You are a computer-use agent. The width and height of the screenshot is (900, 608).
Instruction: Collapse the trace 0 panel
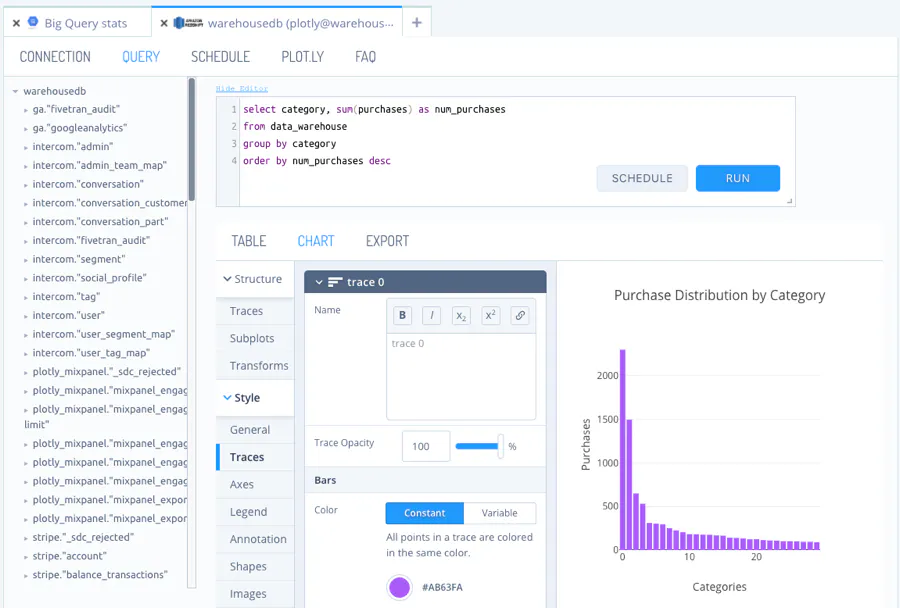[318, 282]
